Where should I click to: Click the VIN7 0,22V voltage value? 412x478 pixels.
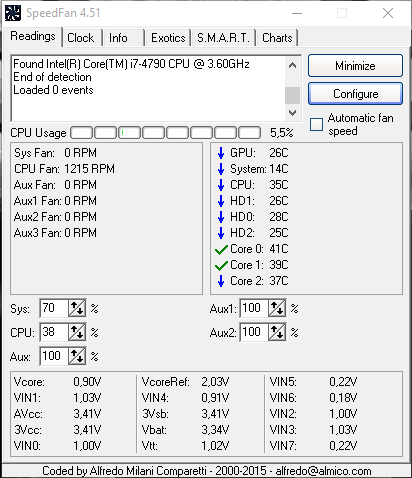click(x=343, y=446)
